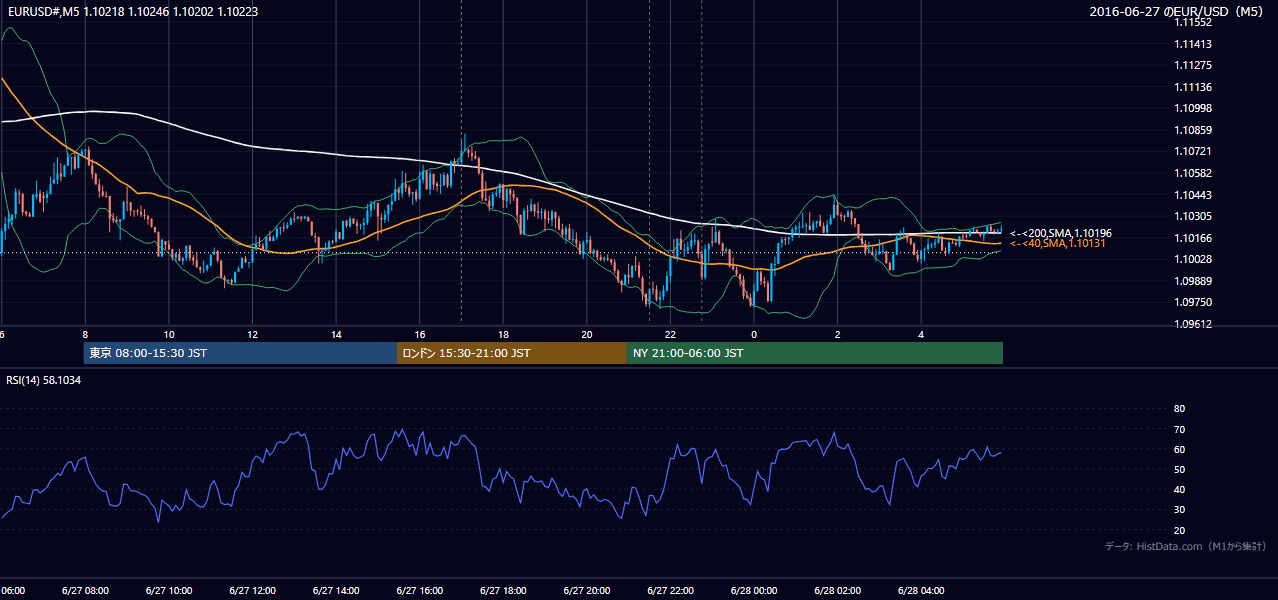Viewport: 1278px width, 600px height.
Task: Click hour tick 14 under price chart
Action: 336,334
